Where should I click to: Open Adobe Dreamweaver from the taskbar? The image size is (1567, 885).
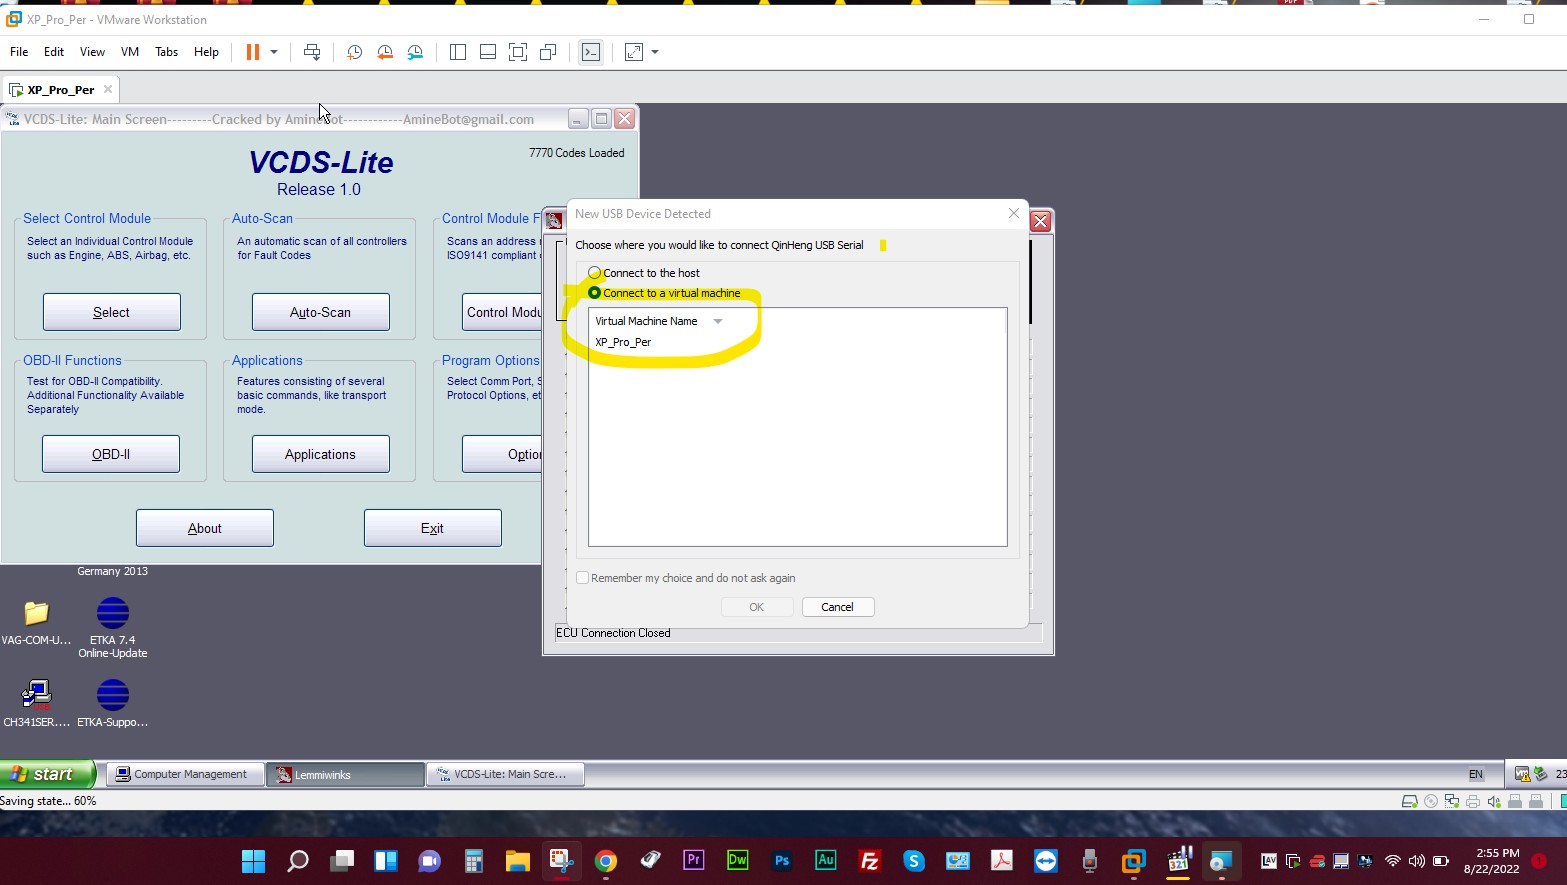pos(738,861)
